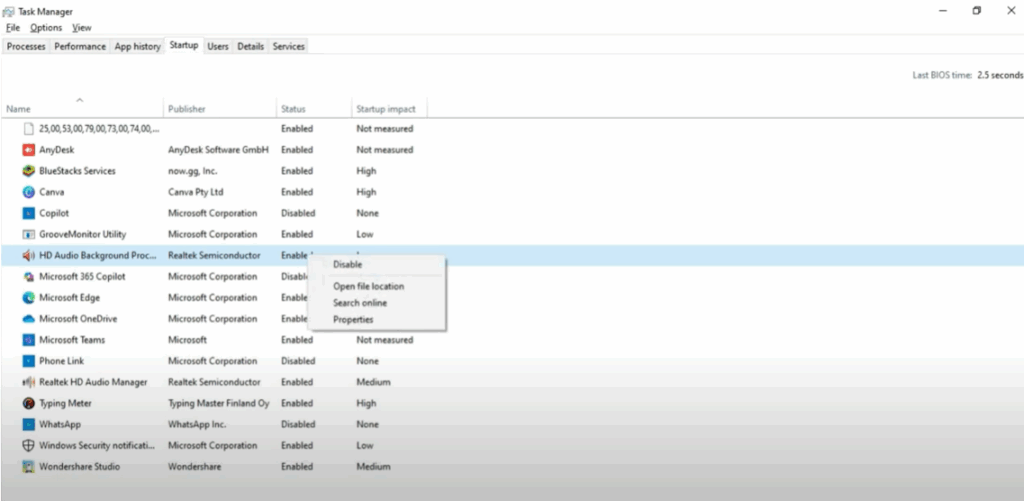This screenshot has width=1024, height=501.
Task: Click the HD Audio speaker icon
Action: click(x=28, y=255)
